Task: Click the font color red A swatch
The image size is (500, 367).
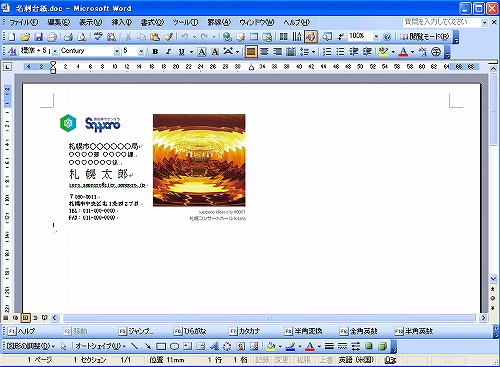Action: tap(403, 52)
